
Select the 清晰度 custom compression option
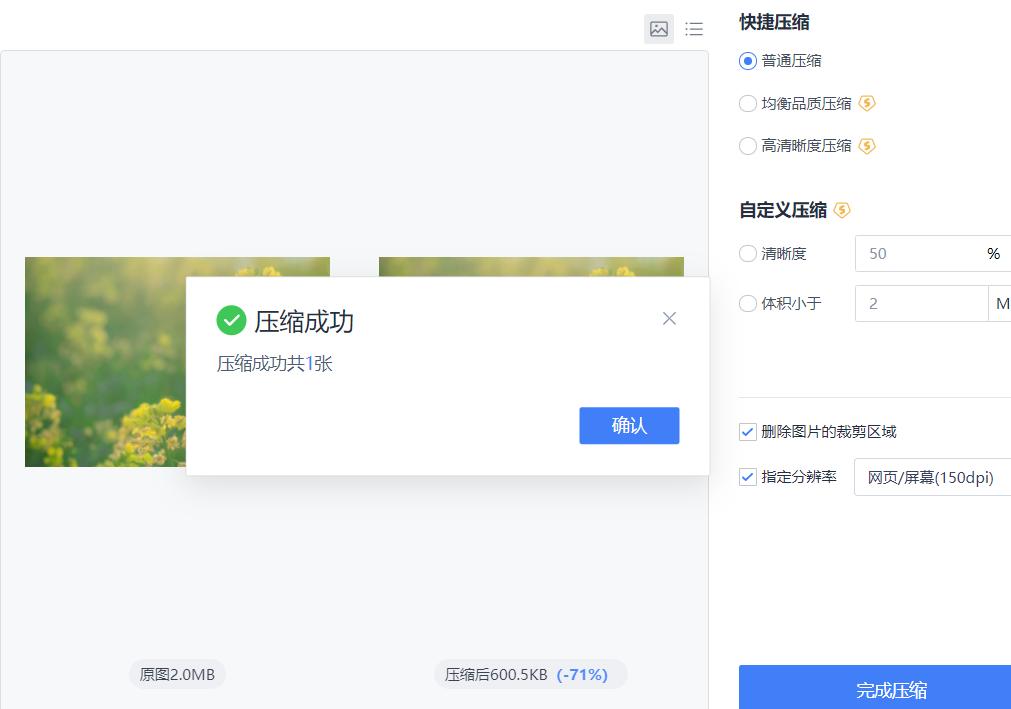click(747, 253)
